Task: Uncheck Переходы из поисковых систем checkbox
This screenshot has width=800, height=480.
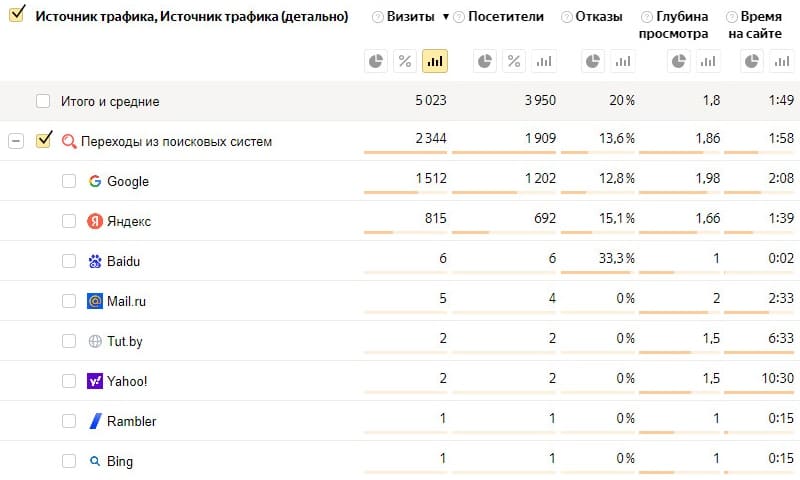Action: point(44,140)
